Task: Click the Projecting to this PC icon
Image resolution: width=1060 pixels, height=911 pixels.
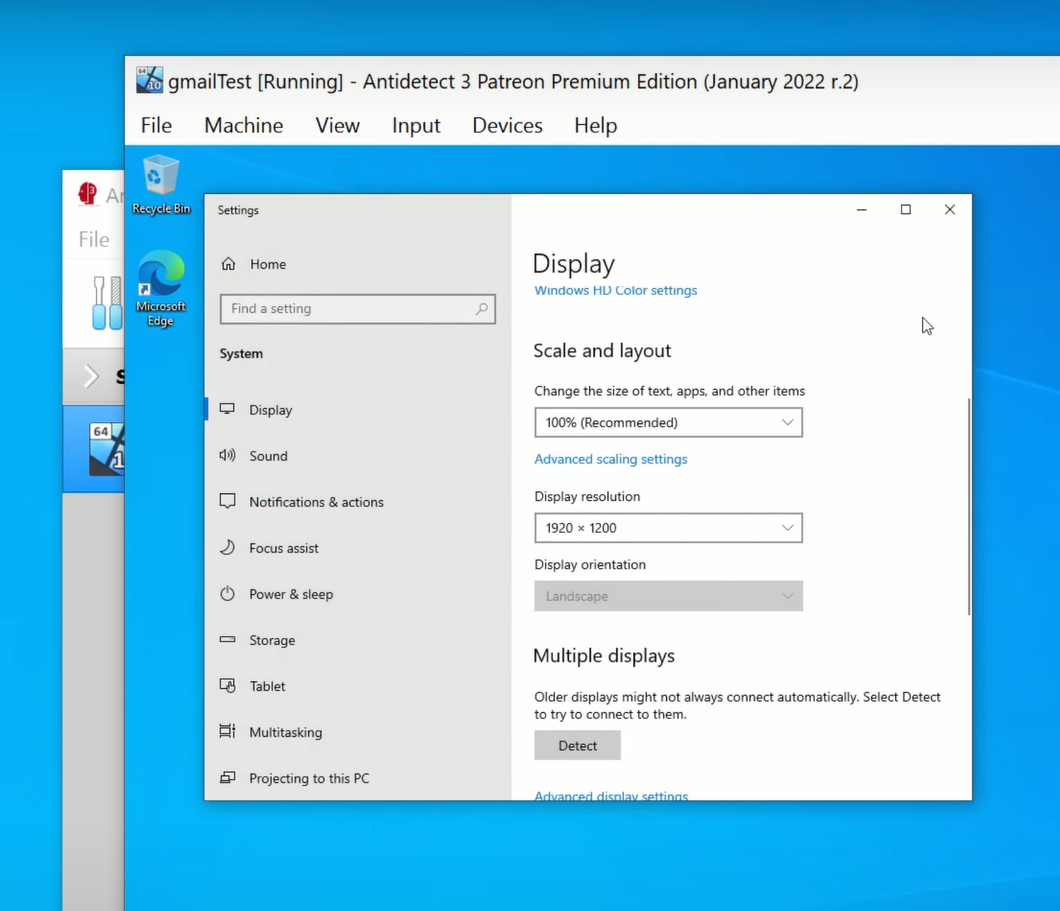Action: (227, 777)
